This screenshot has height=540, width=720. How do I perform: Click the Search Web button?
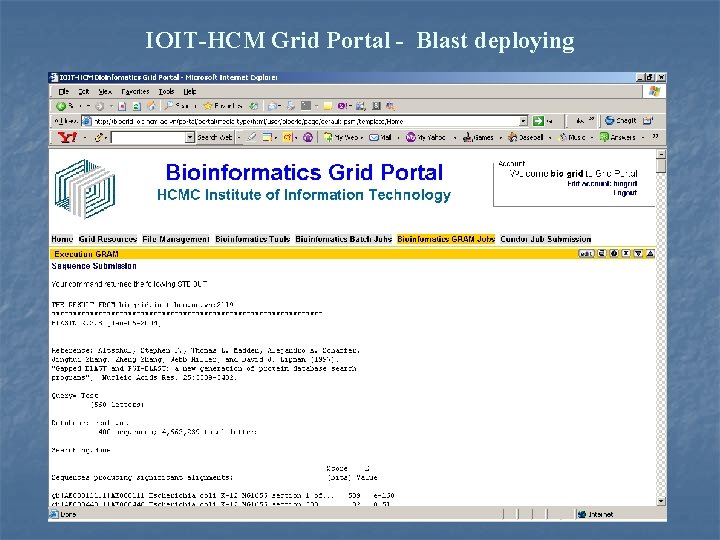(x=214, y=137)
